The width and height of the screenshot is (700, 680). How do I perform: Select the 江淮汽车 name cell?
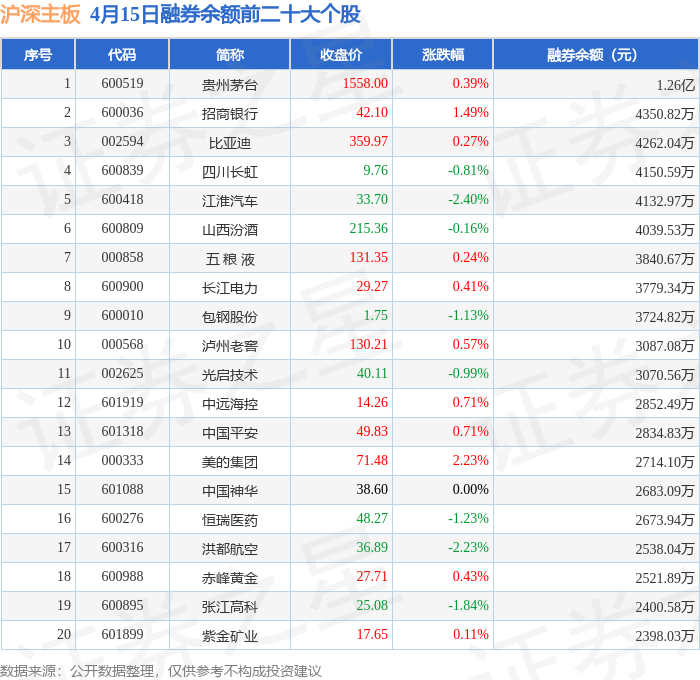pos(229,201)
